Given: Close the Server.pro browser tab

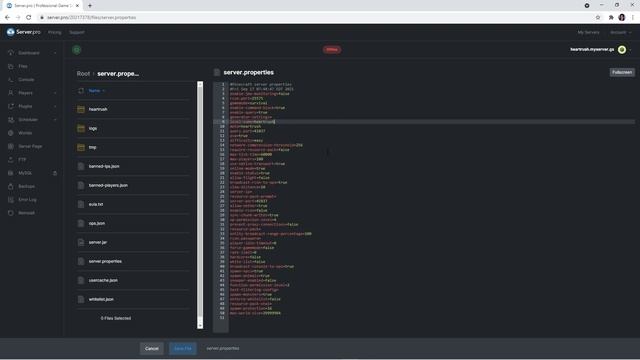Looking at the screenshot, I should tap(77, 6).
